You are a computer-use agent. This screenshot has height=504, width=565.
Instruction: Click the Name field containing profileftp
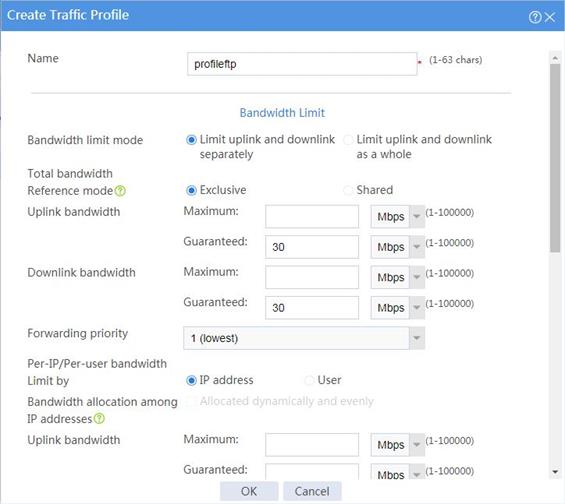302,64
